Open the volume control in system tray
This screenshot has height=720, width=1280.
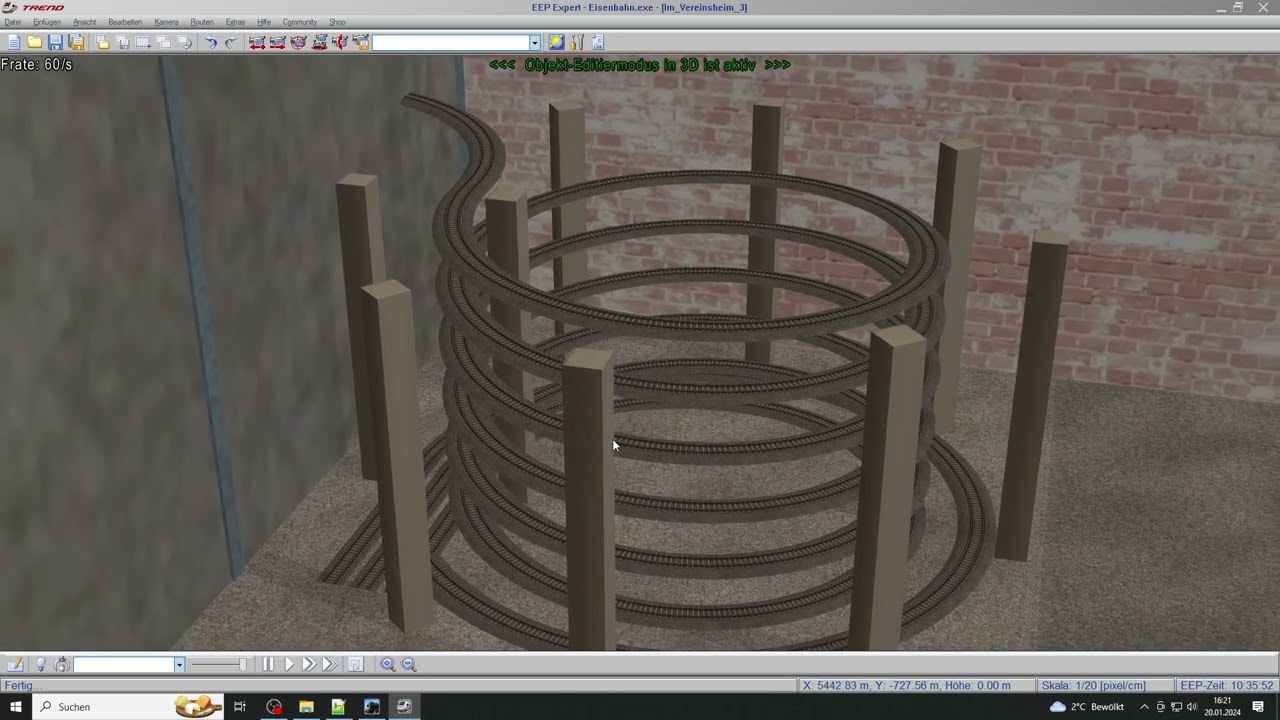[x=1192, y=707]
